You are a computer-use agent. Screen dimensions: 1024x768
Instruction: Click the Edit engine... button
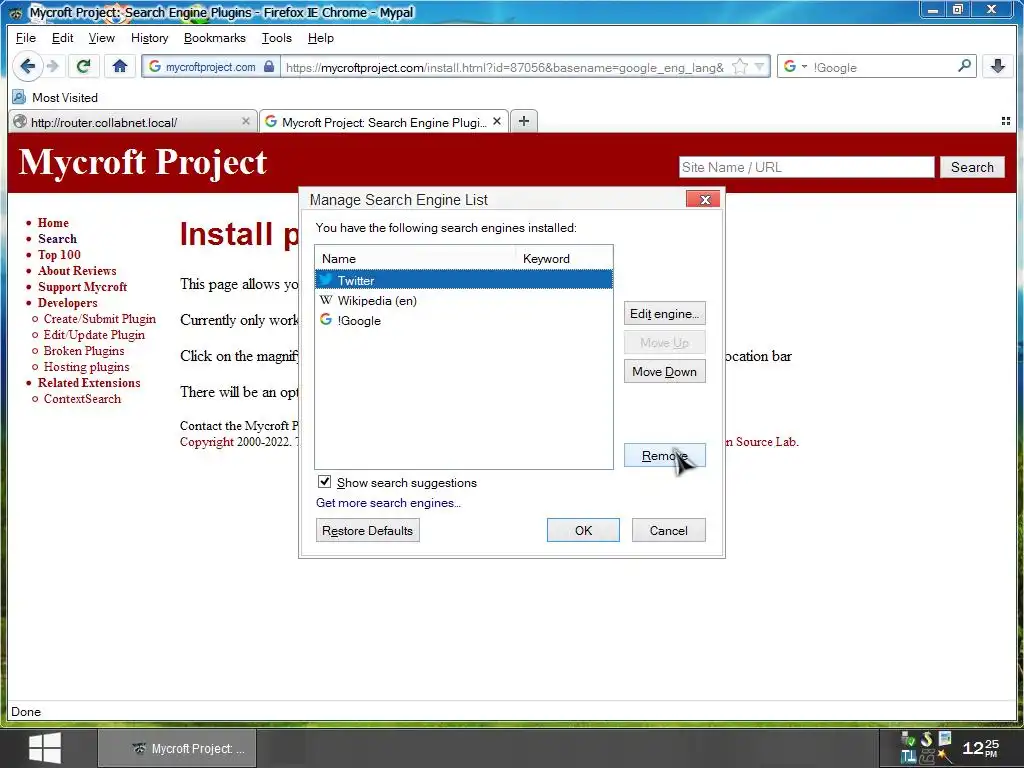tap(664, 313)
